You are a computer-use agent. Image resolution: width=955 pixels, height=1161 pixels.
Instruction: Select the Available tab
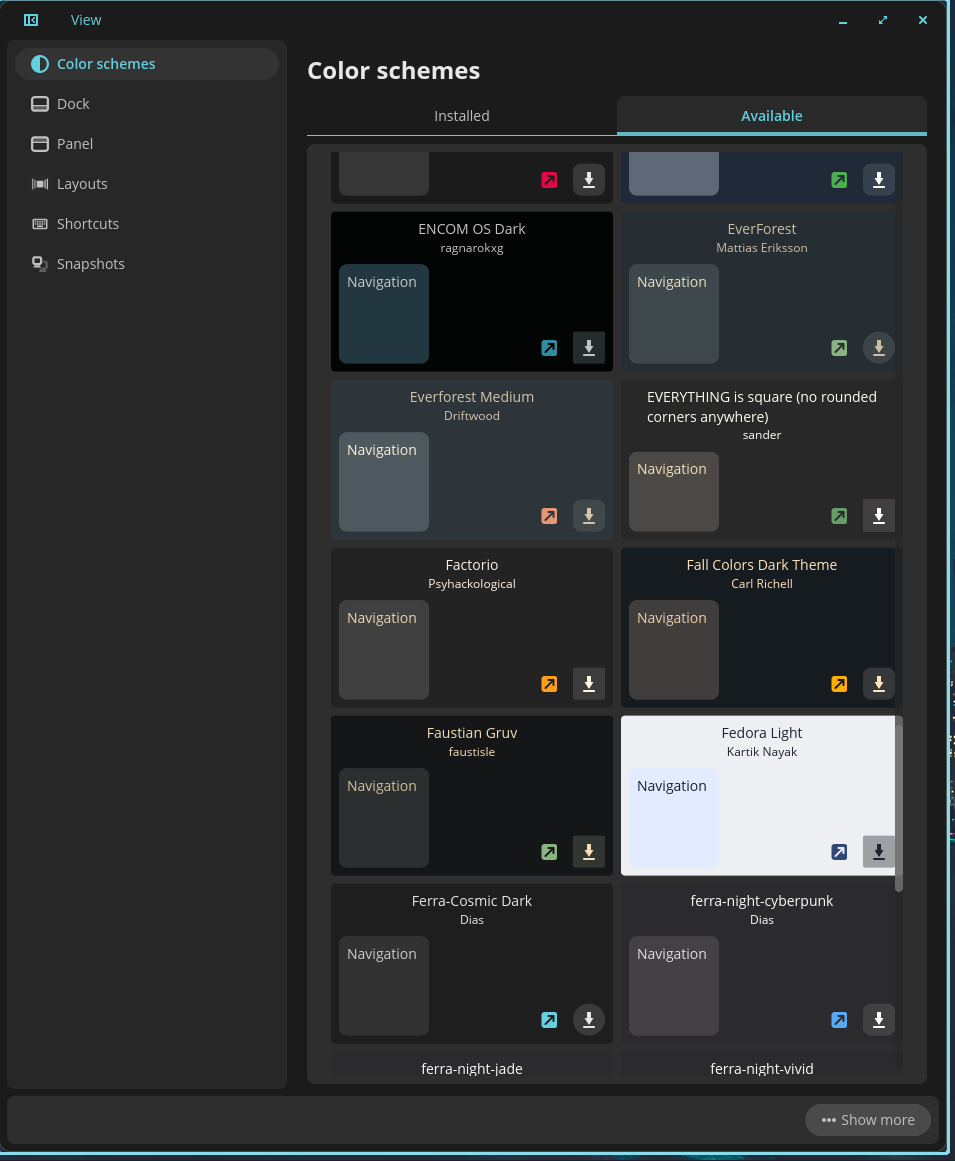click(x=771, y=116)
